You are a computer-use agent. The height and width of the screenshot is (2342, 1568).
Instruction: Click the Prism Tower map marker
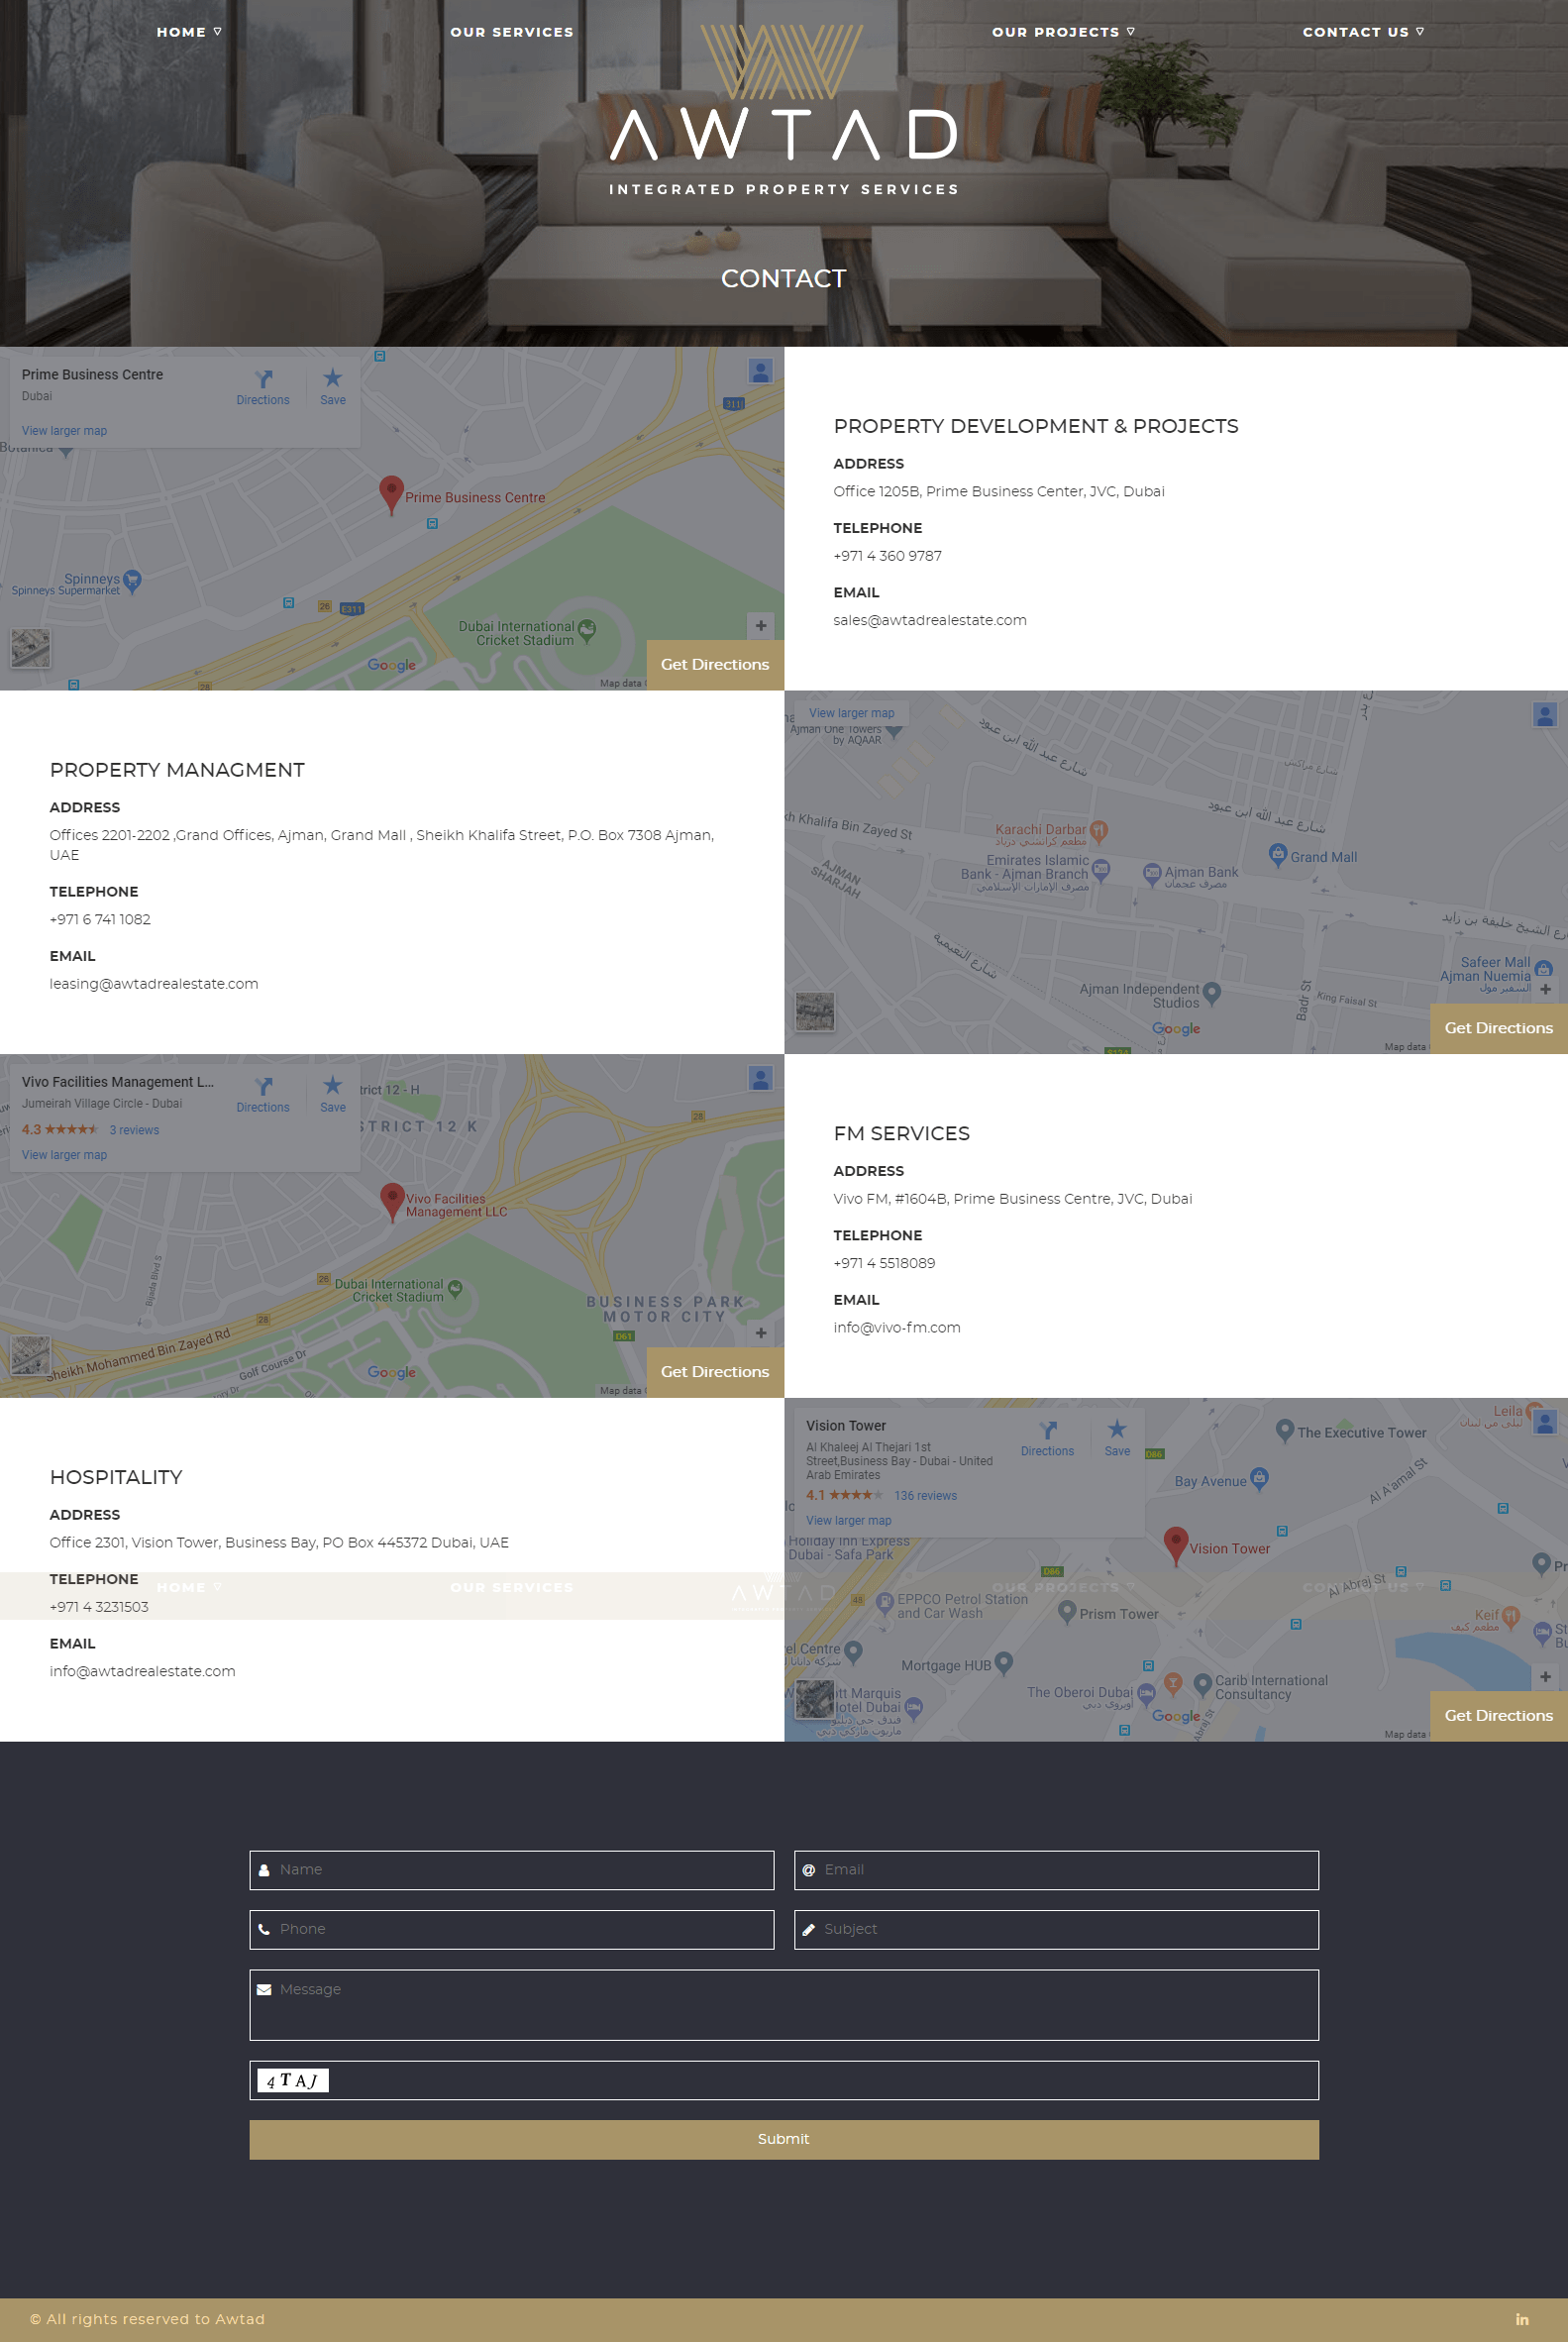(1067, 1612)
